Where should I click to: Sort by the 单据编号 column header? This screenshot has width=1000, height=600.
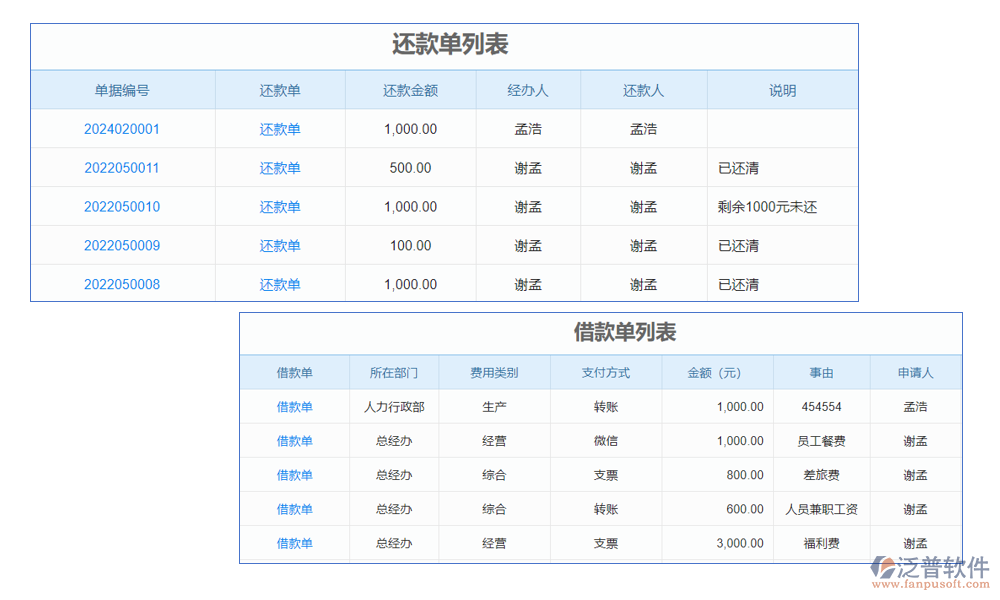click(x=122, y=90)
